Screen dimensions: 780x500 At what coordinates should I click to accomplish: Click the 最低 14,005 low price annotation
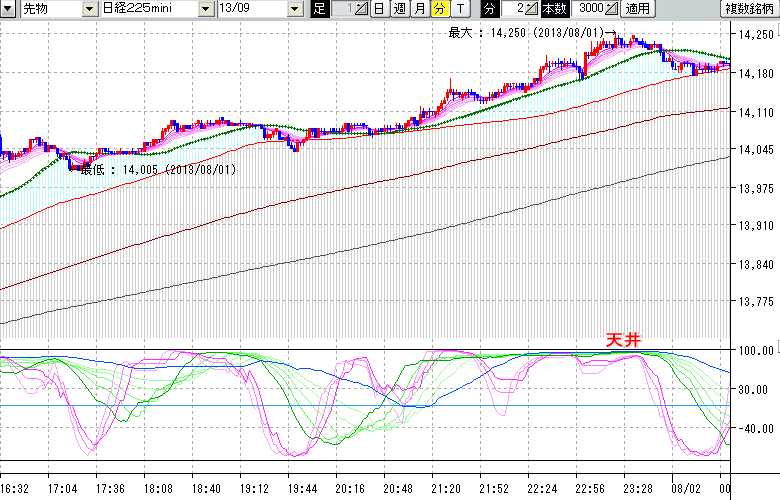coord(160,170)
